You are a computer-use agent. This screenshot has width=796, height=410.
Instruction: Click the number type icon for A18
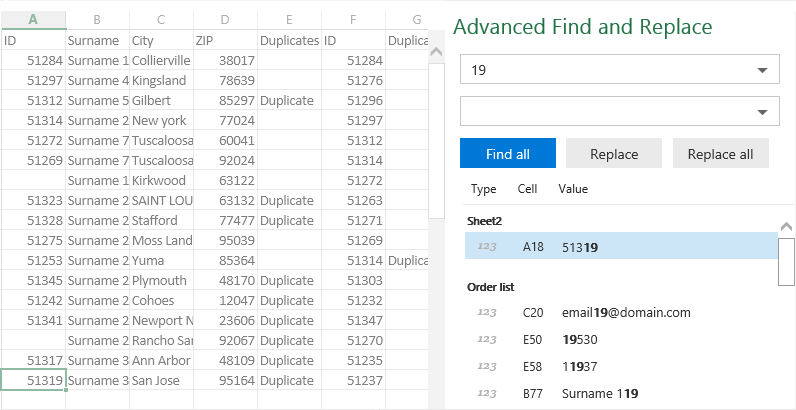(x=487, y=247)
